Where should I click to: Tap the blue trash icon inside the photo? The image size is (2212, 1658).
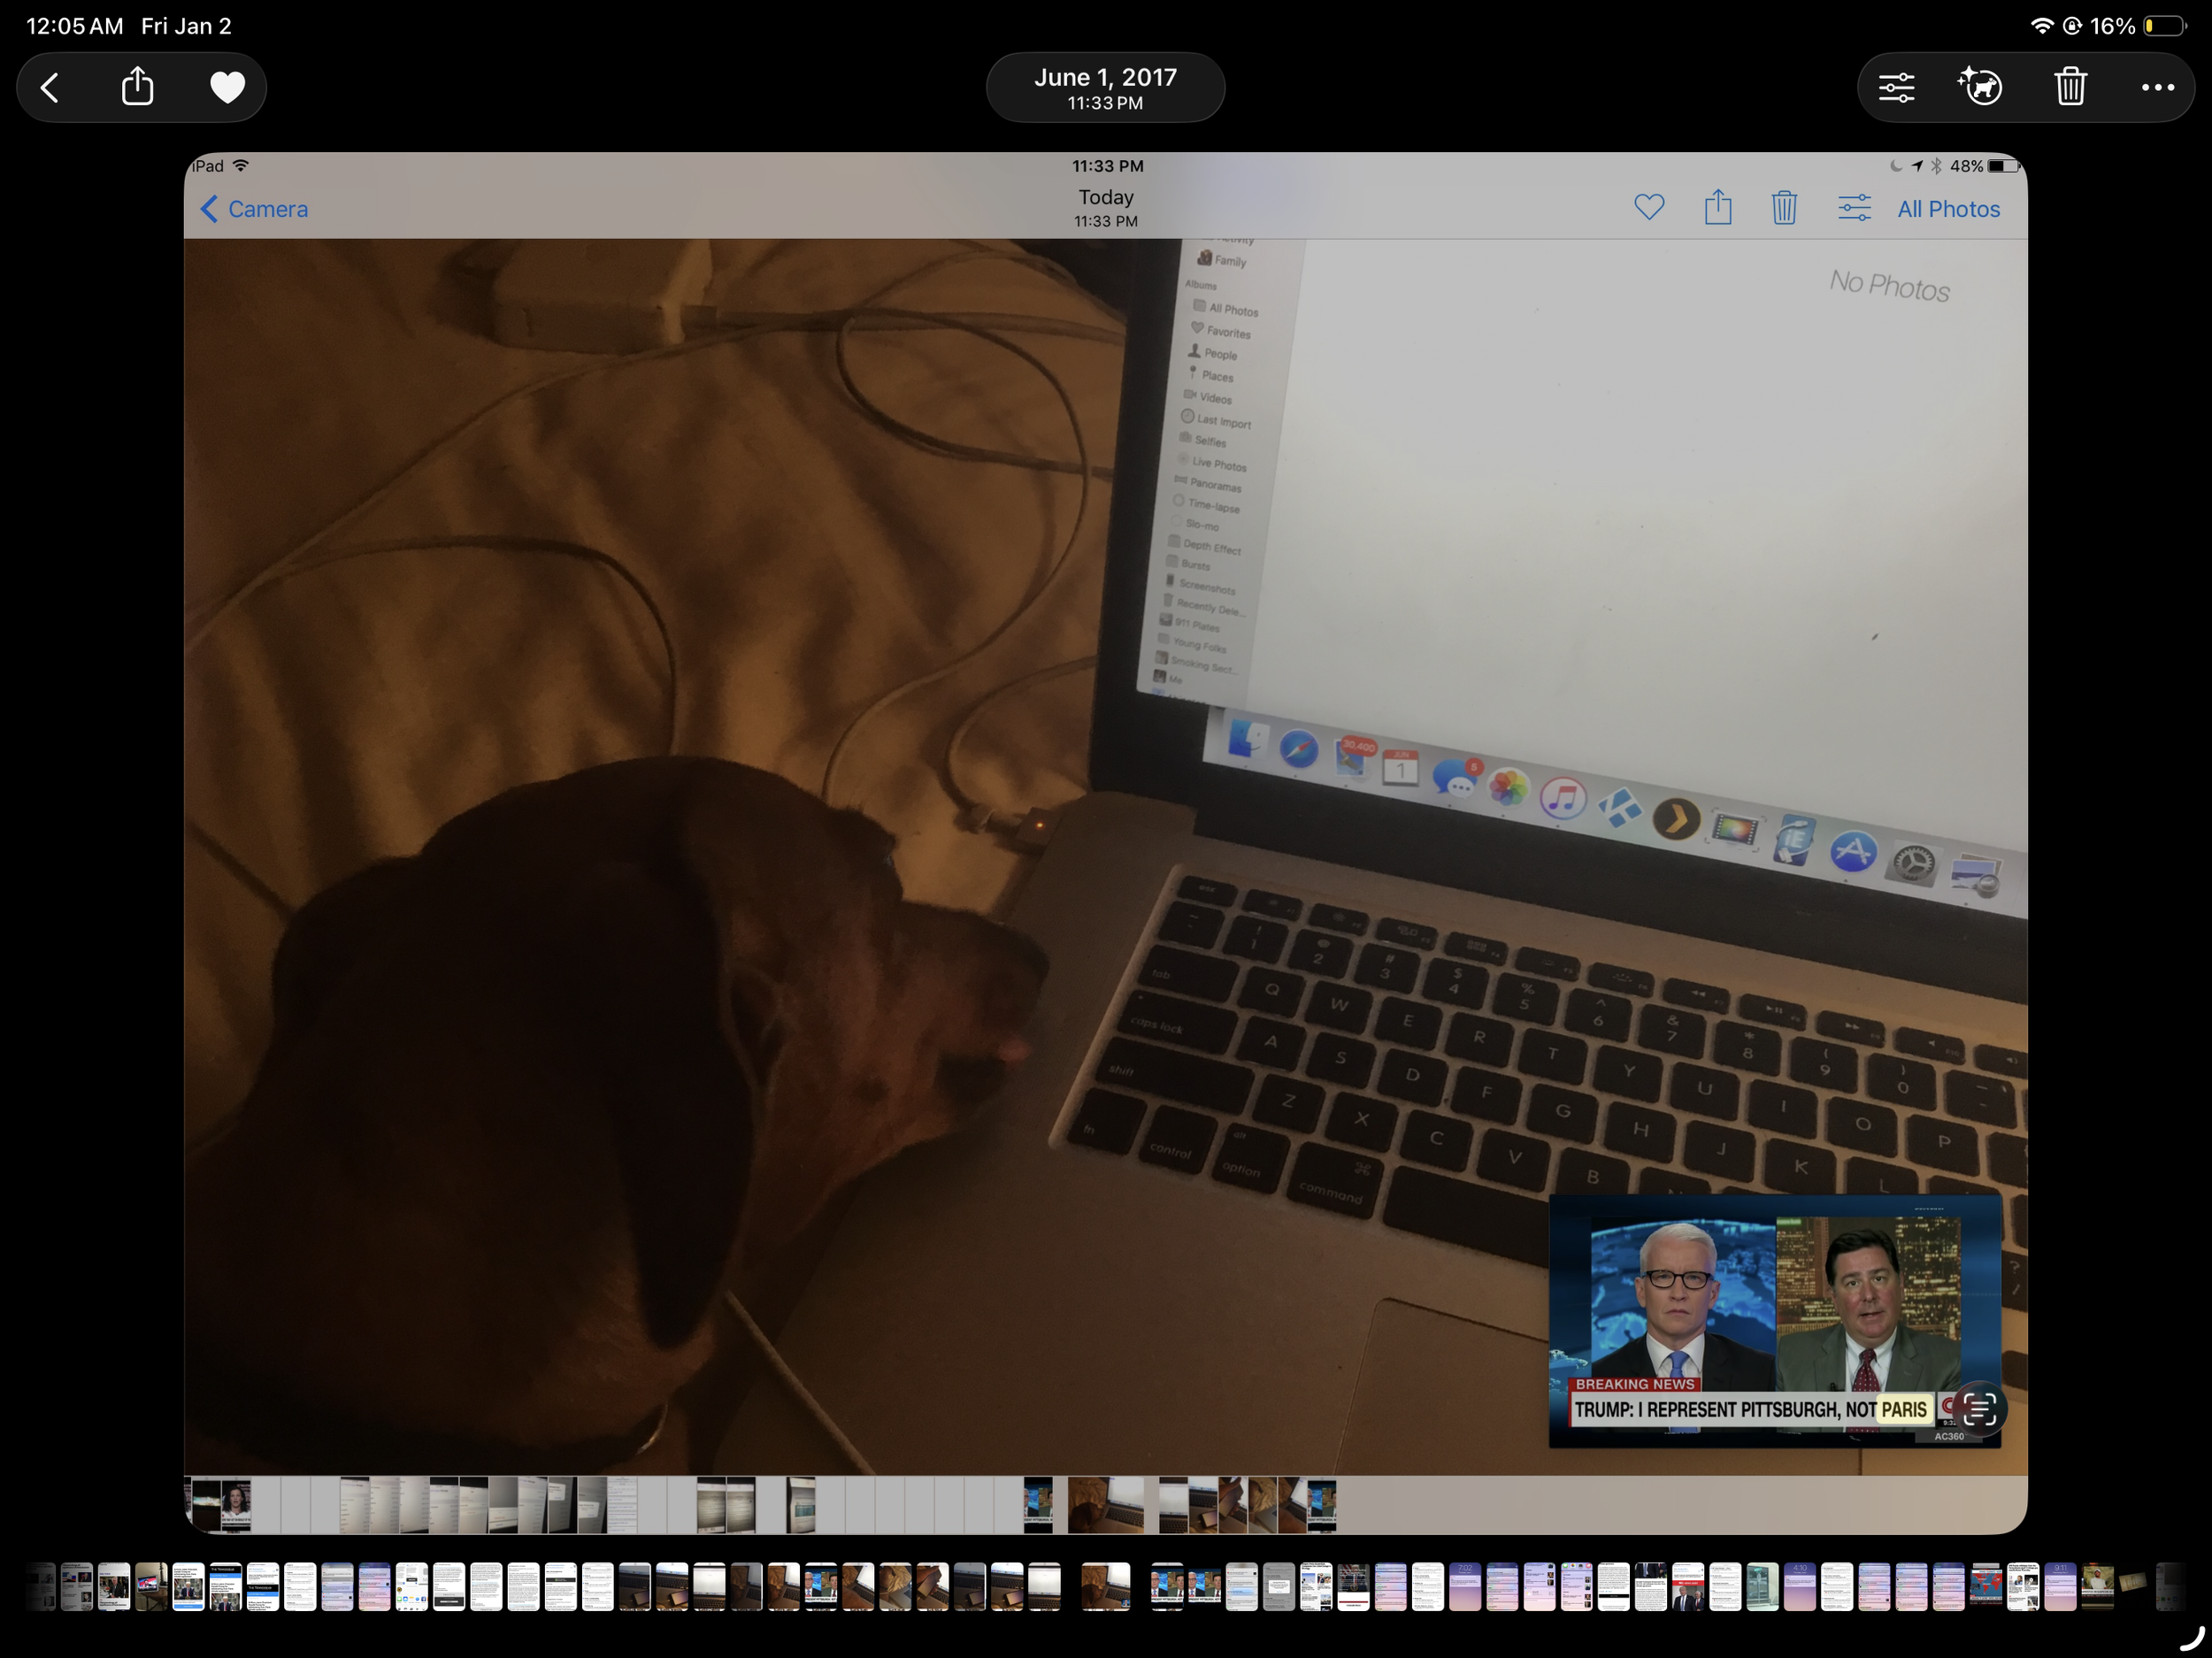click(1784, 208)
